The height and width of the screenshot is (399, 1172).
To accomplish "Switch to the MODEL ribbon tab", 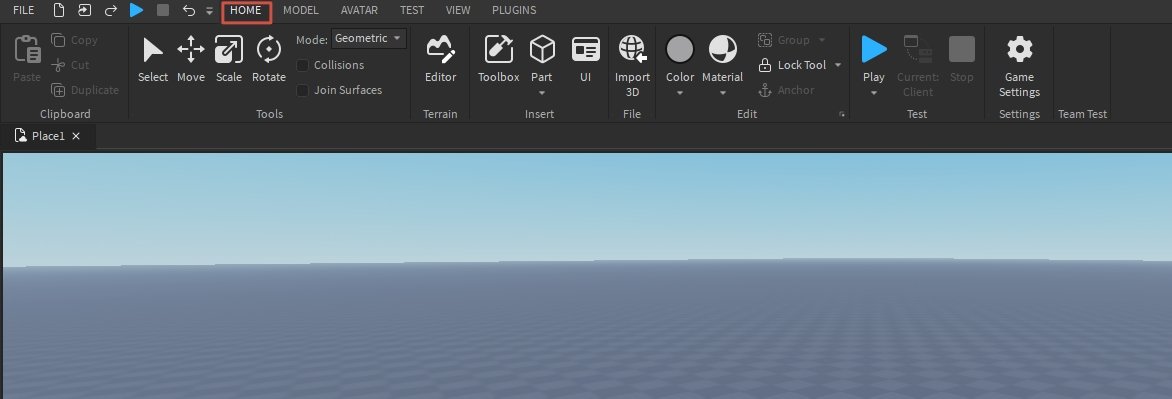I will tap(300, 10).
